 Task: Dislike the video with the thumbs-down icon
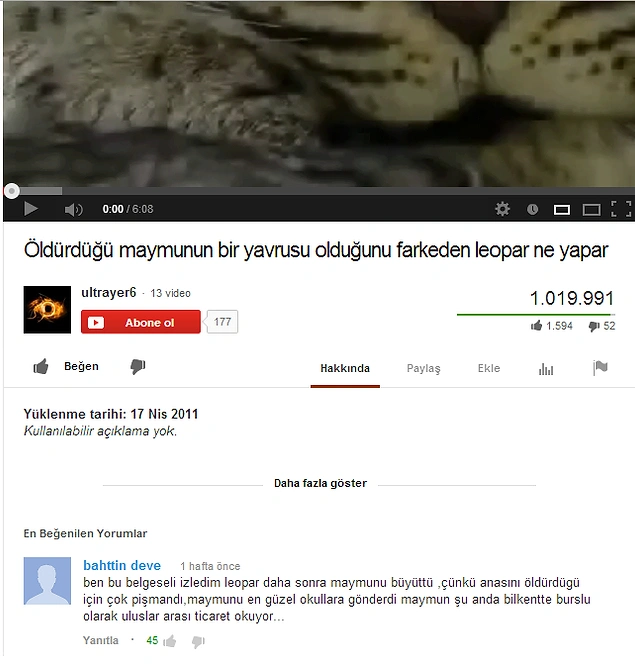[138, 366]
